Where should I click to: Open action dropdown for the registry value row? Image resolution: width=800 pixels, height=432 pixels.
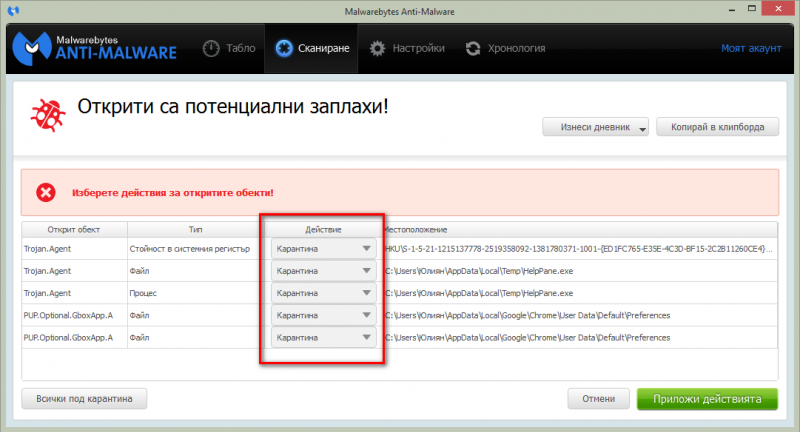pyautogui.click(x=323, y=249)
